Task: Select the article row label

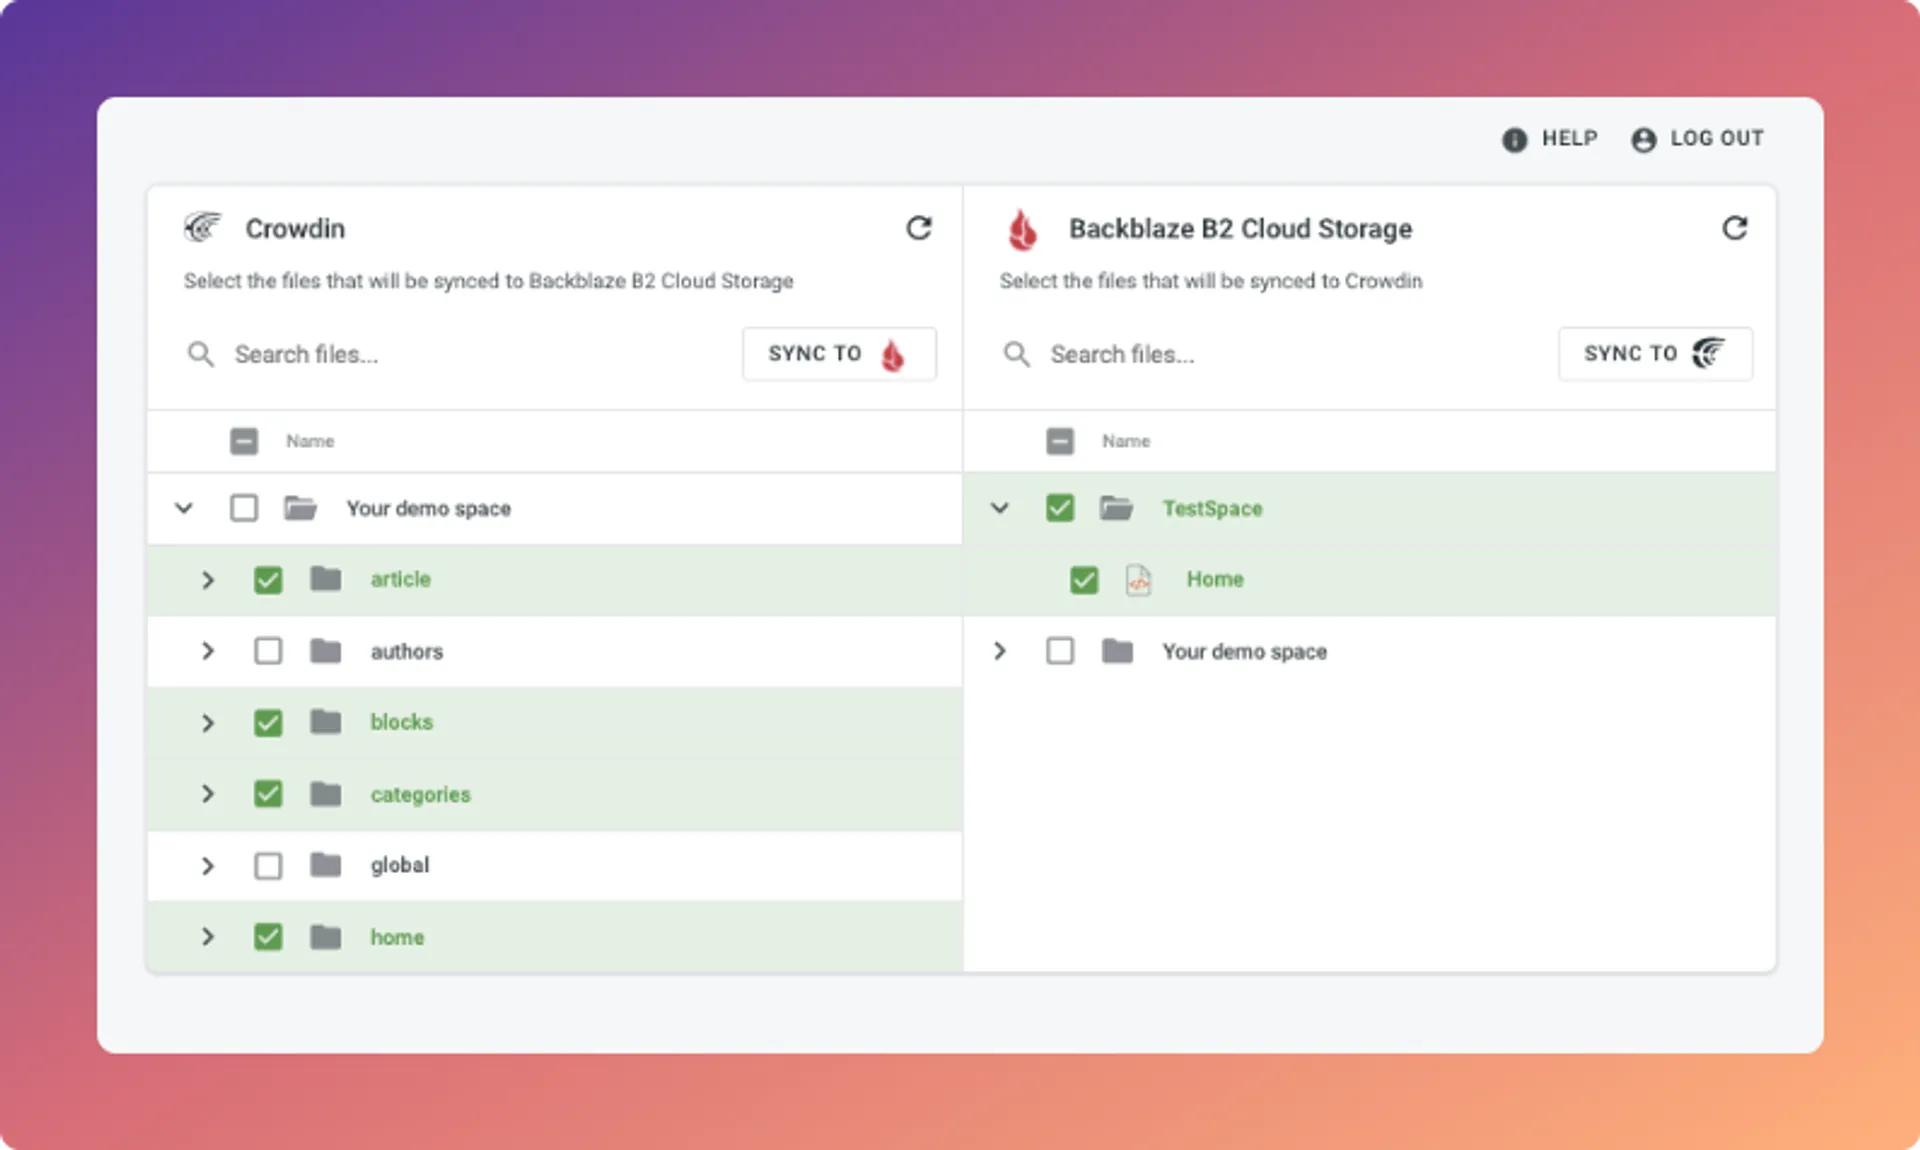Action: point(400,579)
